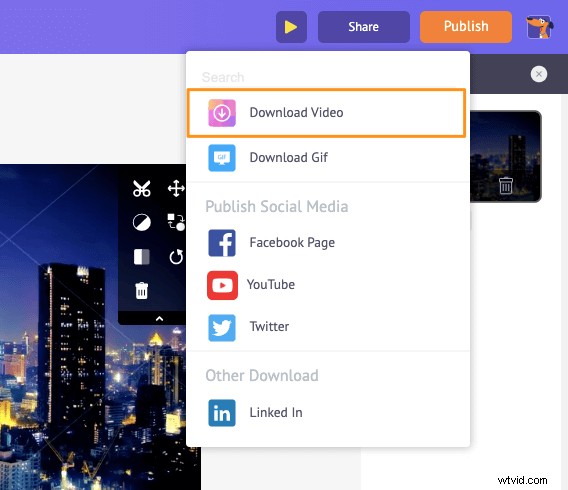Delete the scene thumbnail via trash icon

point(506,185)
